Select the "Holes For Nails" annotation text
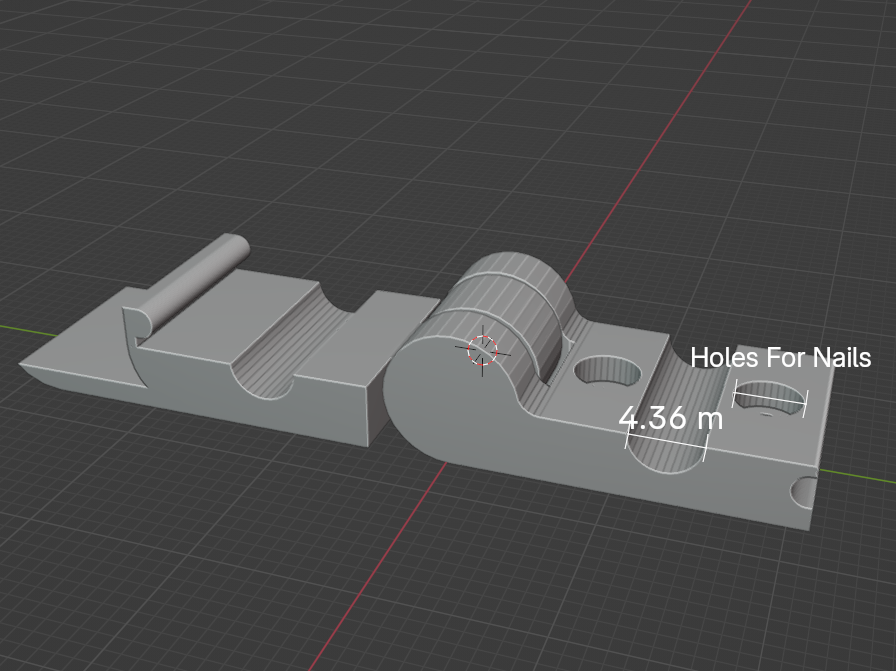 point(781,358)
